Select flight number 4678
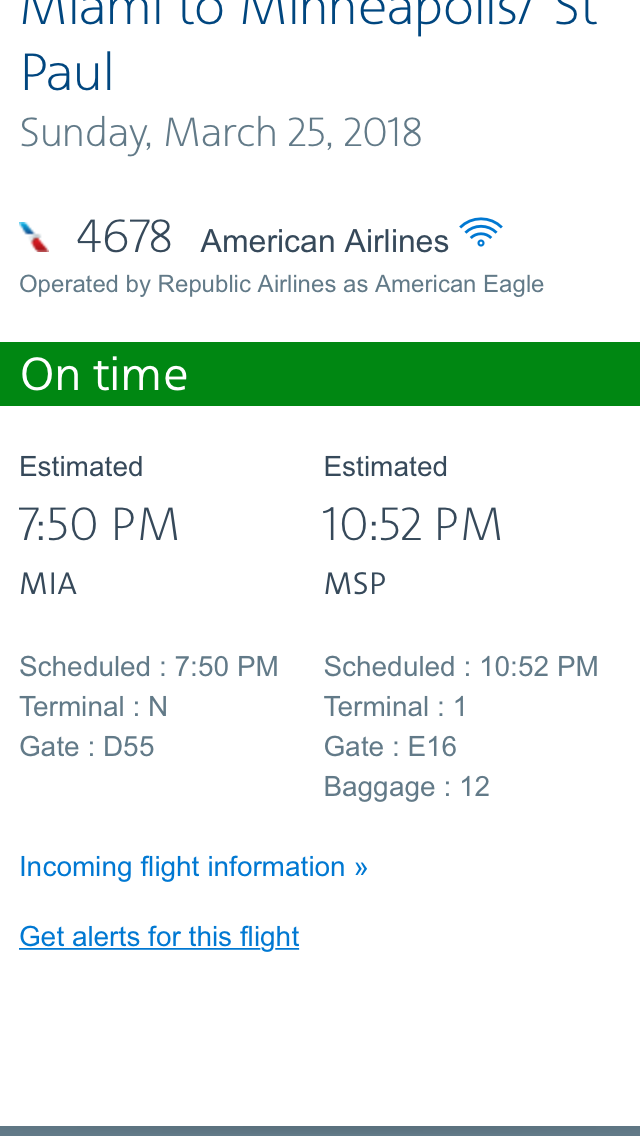Screen dimensions: 640x1136 pos(124,238)
